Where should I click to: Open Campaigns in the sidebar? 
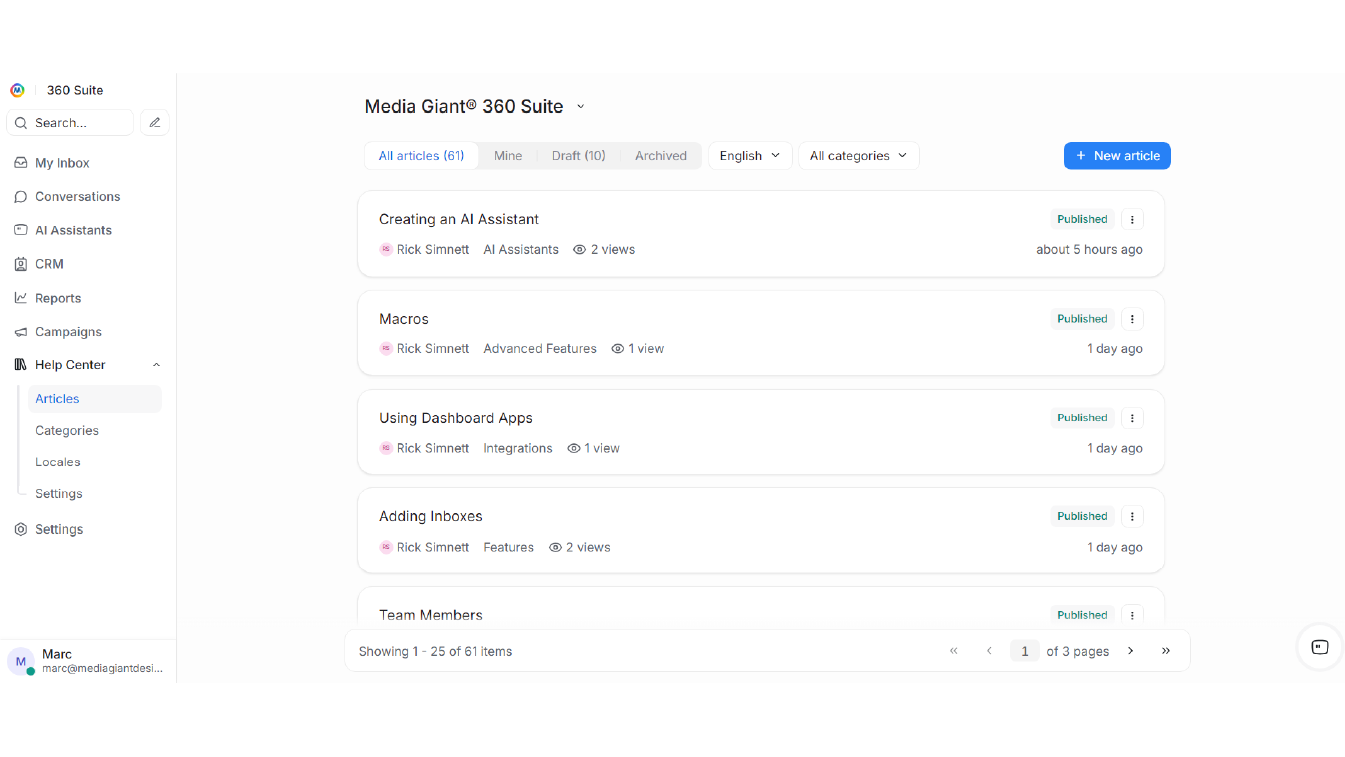coord(68,332)
